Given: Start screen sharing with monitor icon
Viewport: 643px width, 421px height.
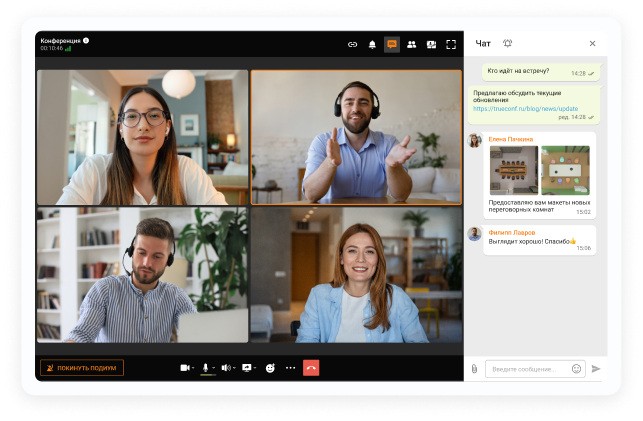Looking at the screenshot, I should click(x=246, y=368).
